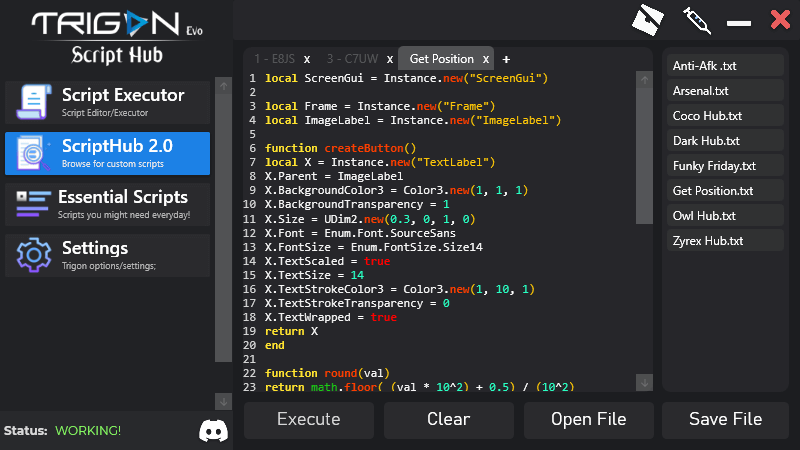This screenshot has height=450, width=800.
Task: Close the 1 - E8JS tab
Action: point(307,59)
